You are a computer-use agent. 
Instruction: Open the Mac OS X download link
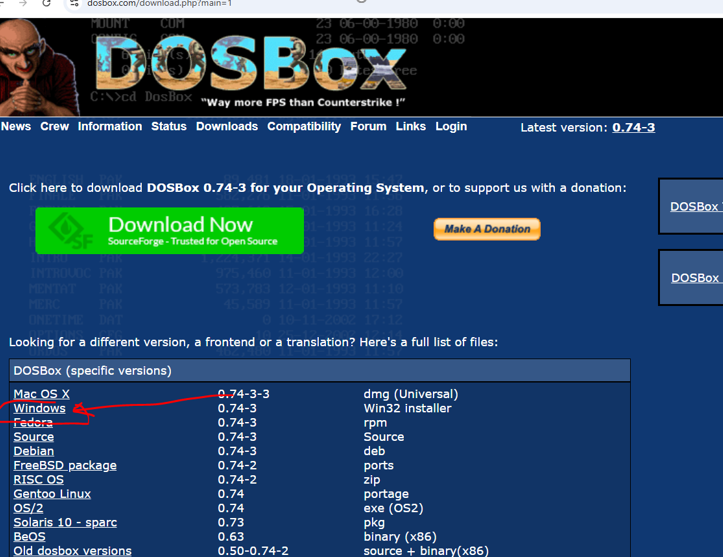pos(42,394)
